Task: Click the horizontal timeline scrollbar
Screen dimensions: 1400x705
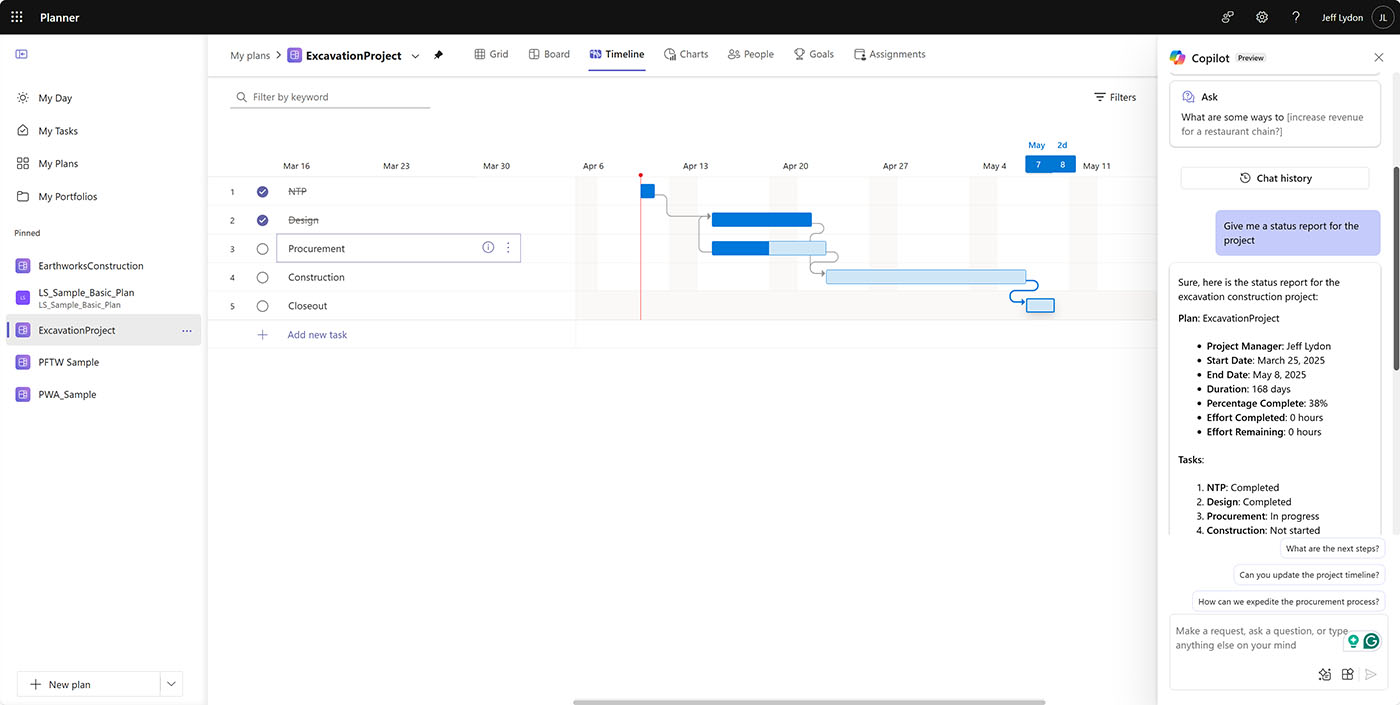Action: click(x=809, y=702)
